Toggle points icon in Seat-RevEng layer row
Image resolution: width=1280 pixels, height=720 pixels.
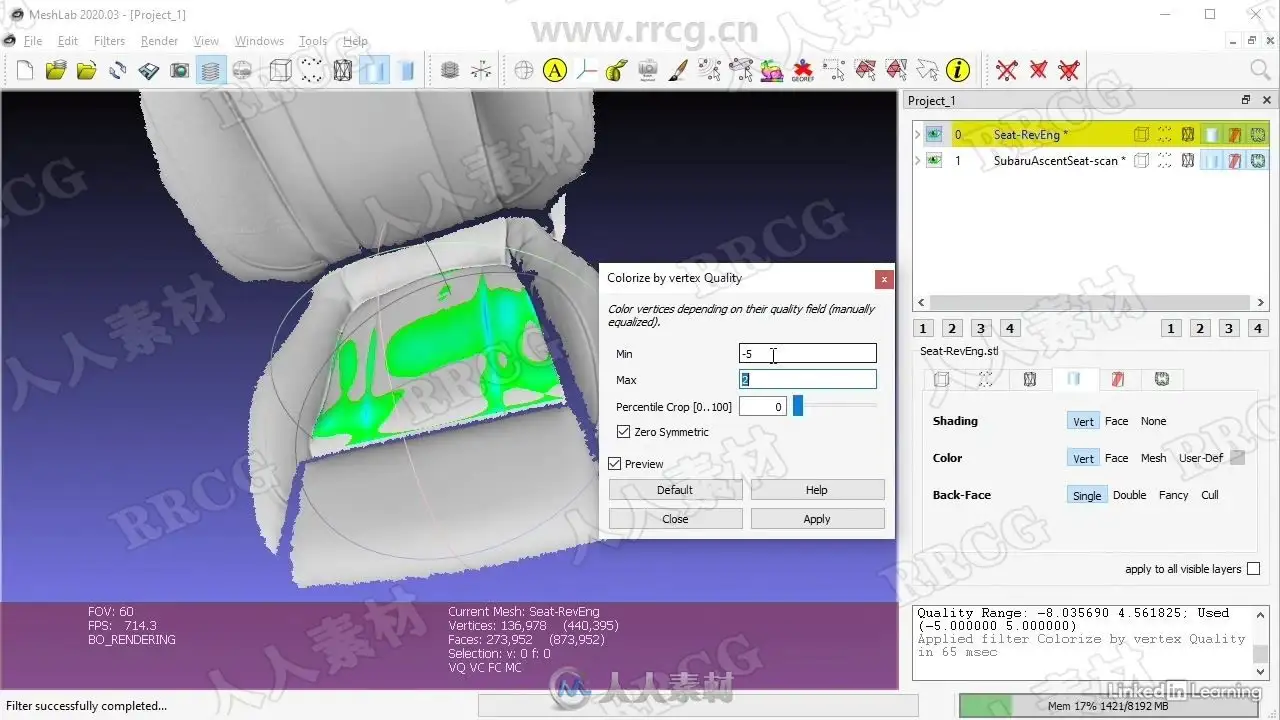pos(1165,134)
